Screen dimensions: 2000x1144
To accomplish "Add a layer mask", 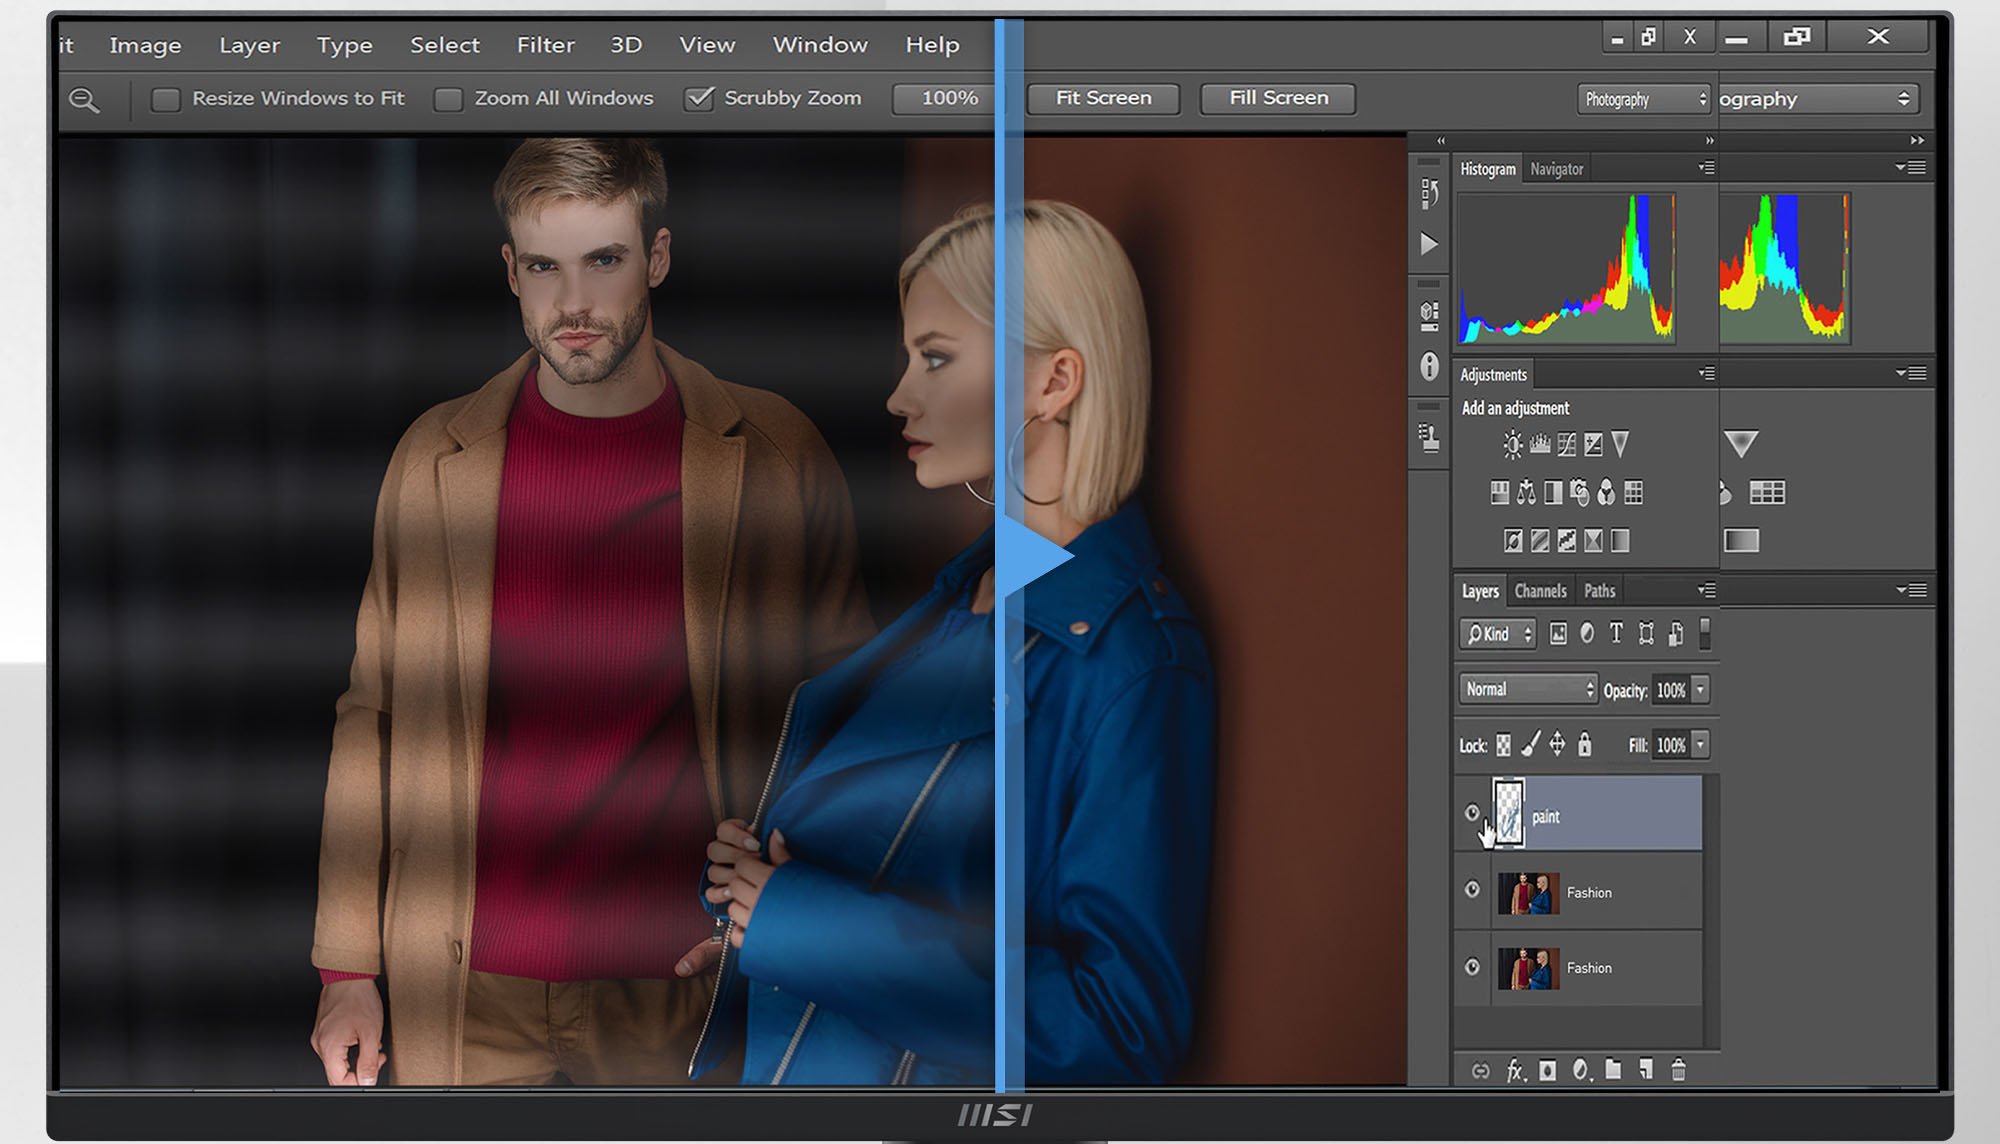I will pyautogui.click(x=1548, y=1071).
